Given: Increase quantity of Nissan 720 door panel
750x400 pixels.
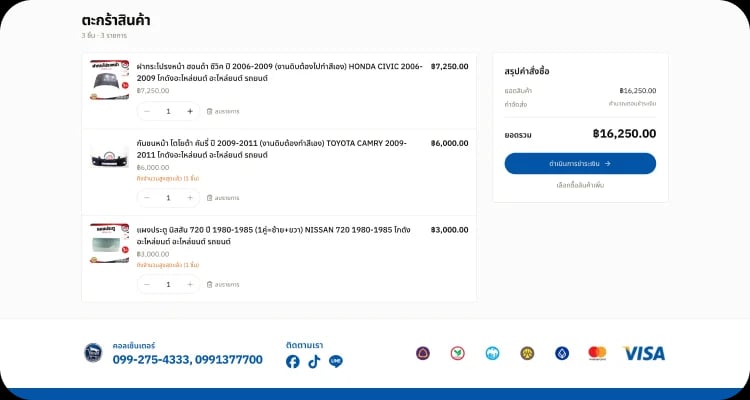Looking at the screenshot, I should [190, 284].
